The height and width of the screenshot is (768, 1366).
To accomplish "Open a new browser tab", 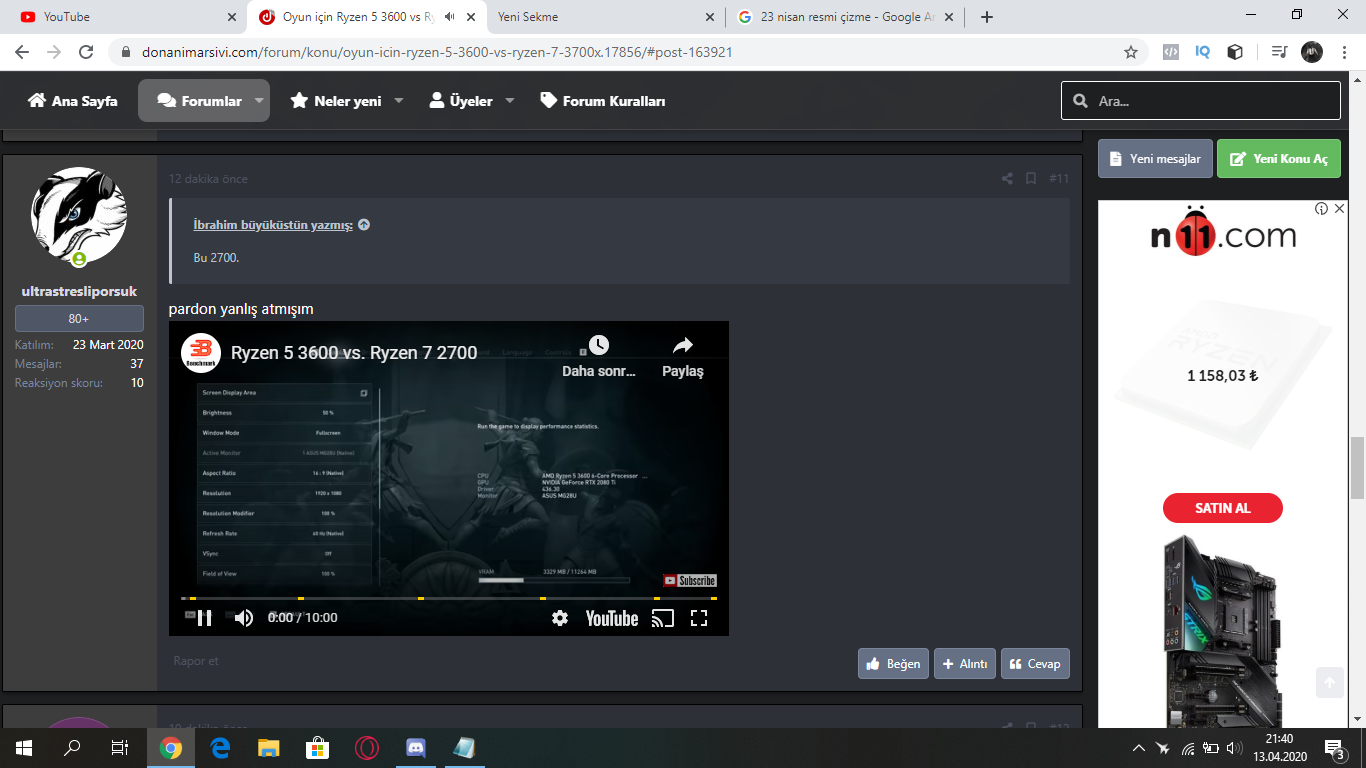I will click(987, 17).
